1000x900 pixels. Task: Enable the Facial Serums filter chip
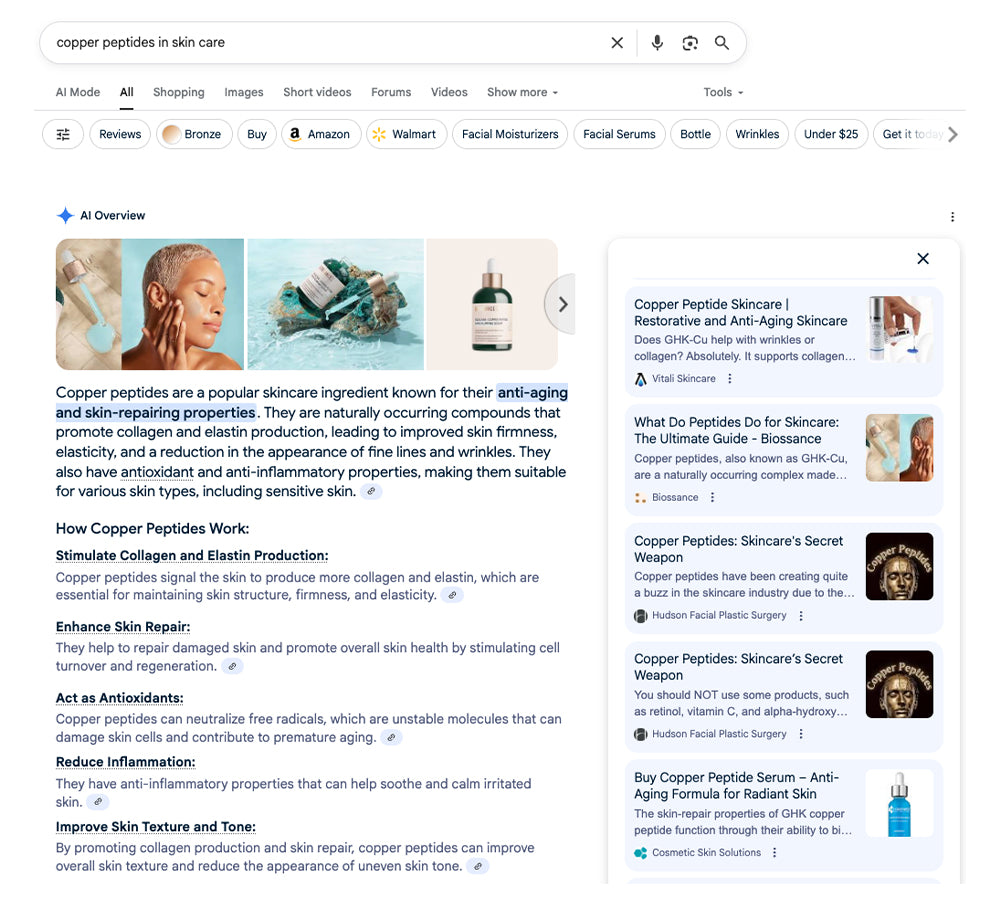(x=619, y=134)
